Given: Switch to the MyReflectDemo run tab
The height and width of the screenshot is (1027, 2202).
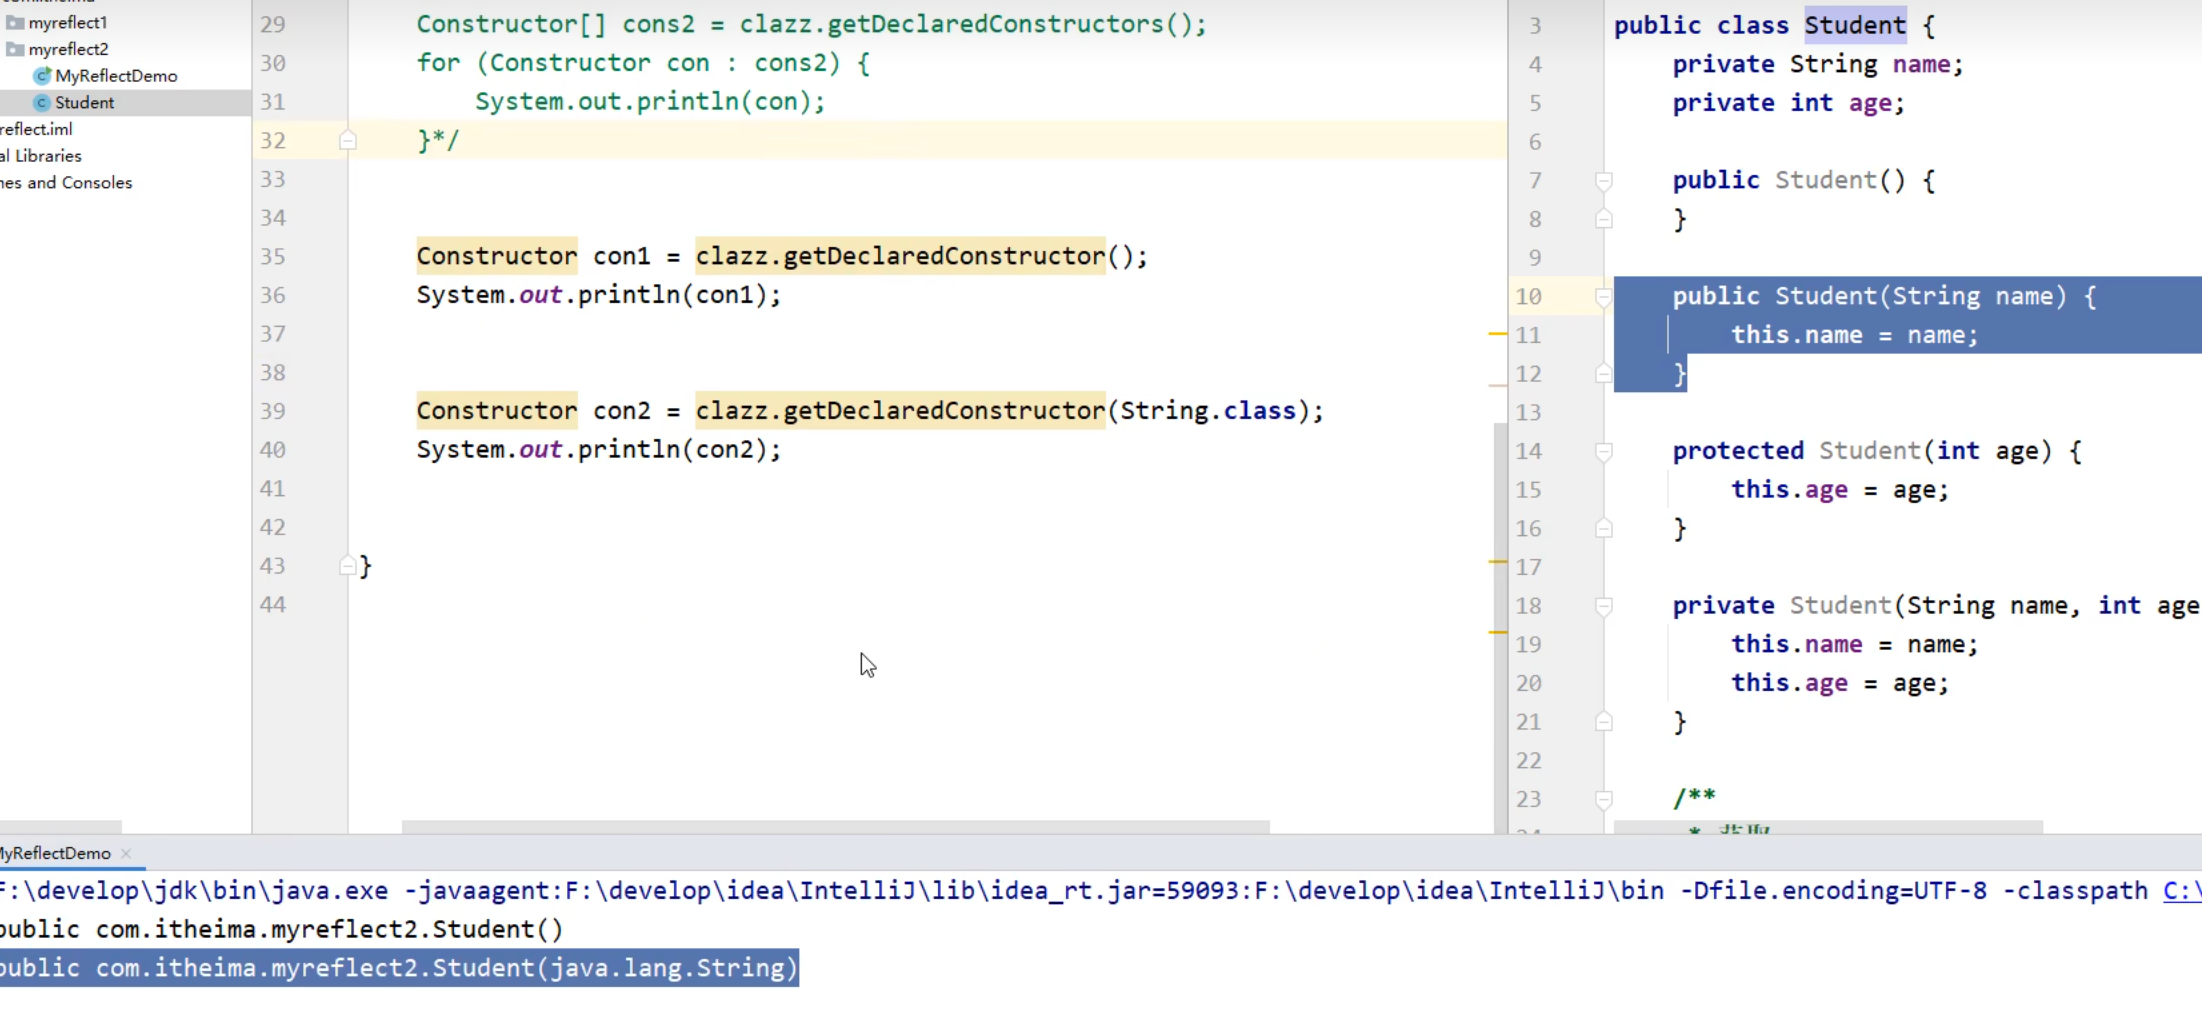Looking at the screenshot, I should point(56,853).
